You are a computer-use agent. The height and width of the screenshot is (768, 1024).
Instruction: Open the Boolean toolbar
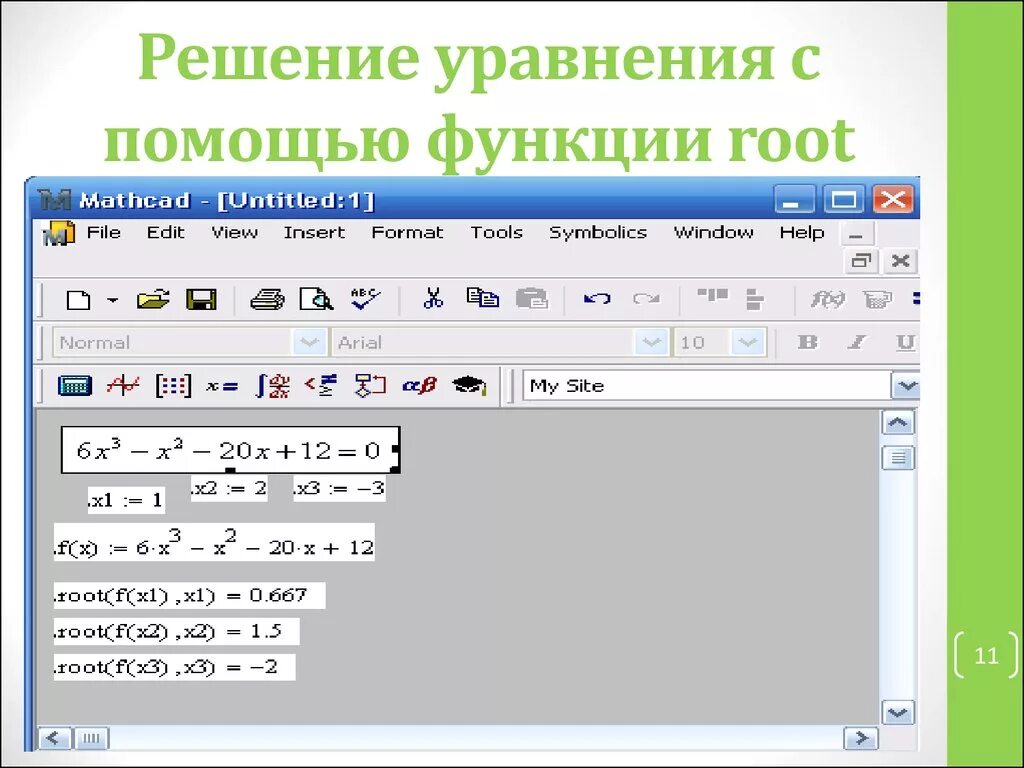click(321, 385)
